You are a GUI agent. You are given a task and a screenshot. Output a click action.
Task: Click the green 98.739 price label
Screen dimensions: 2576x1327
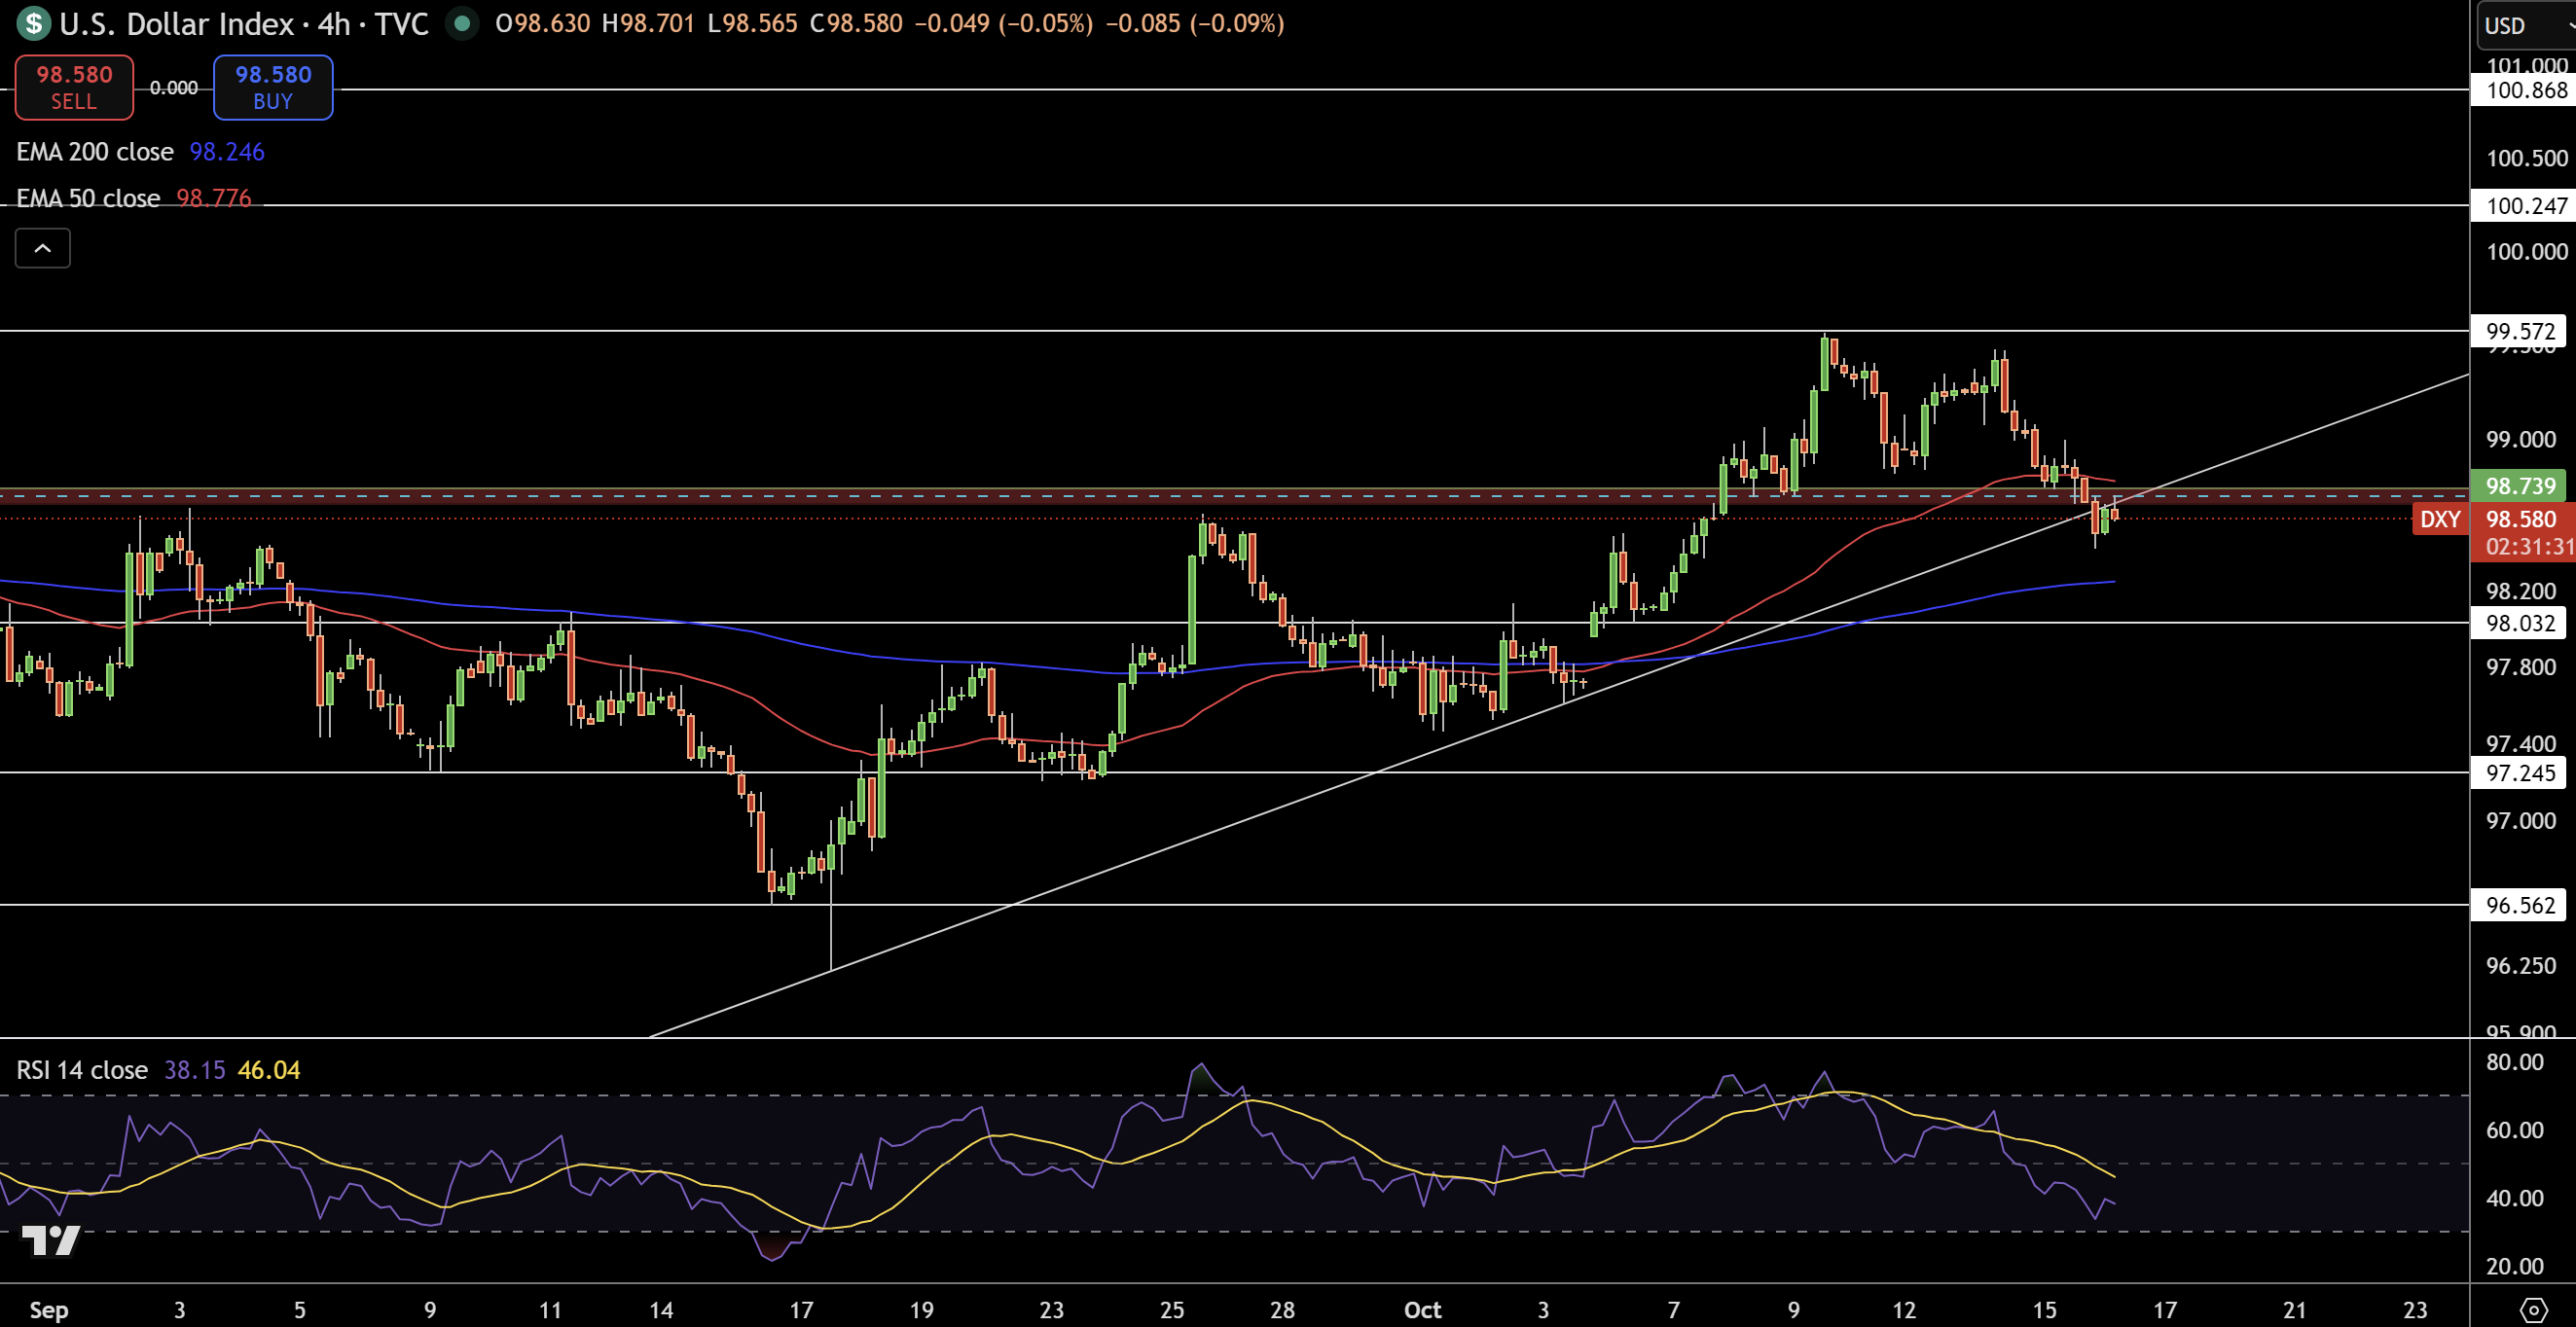pos(2520,486)
